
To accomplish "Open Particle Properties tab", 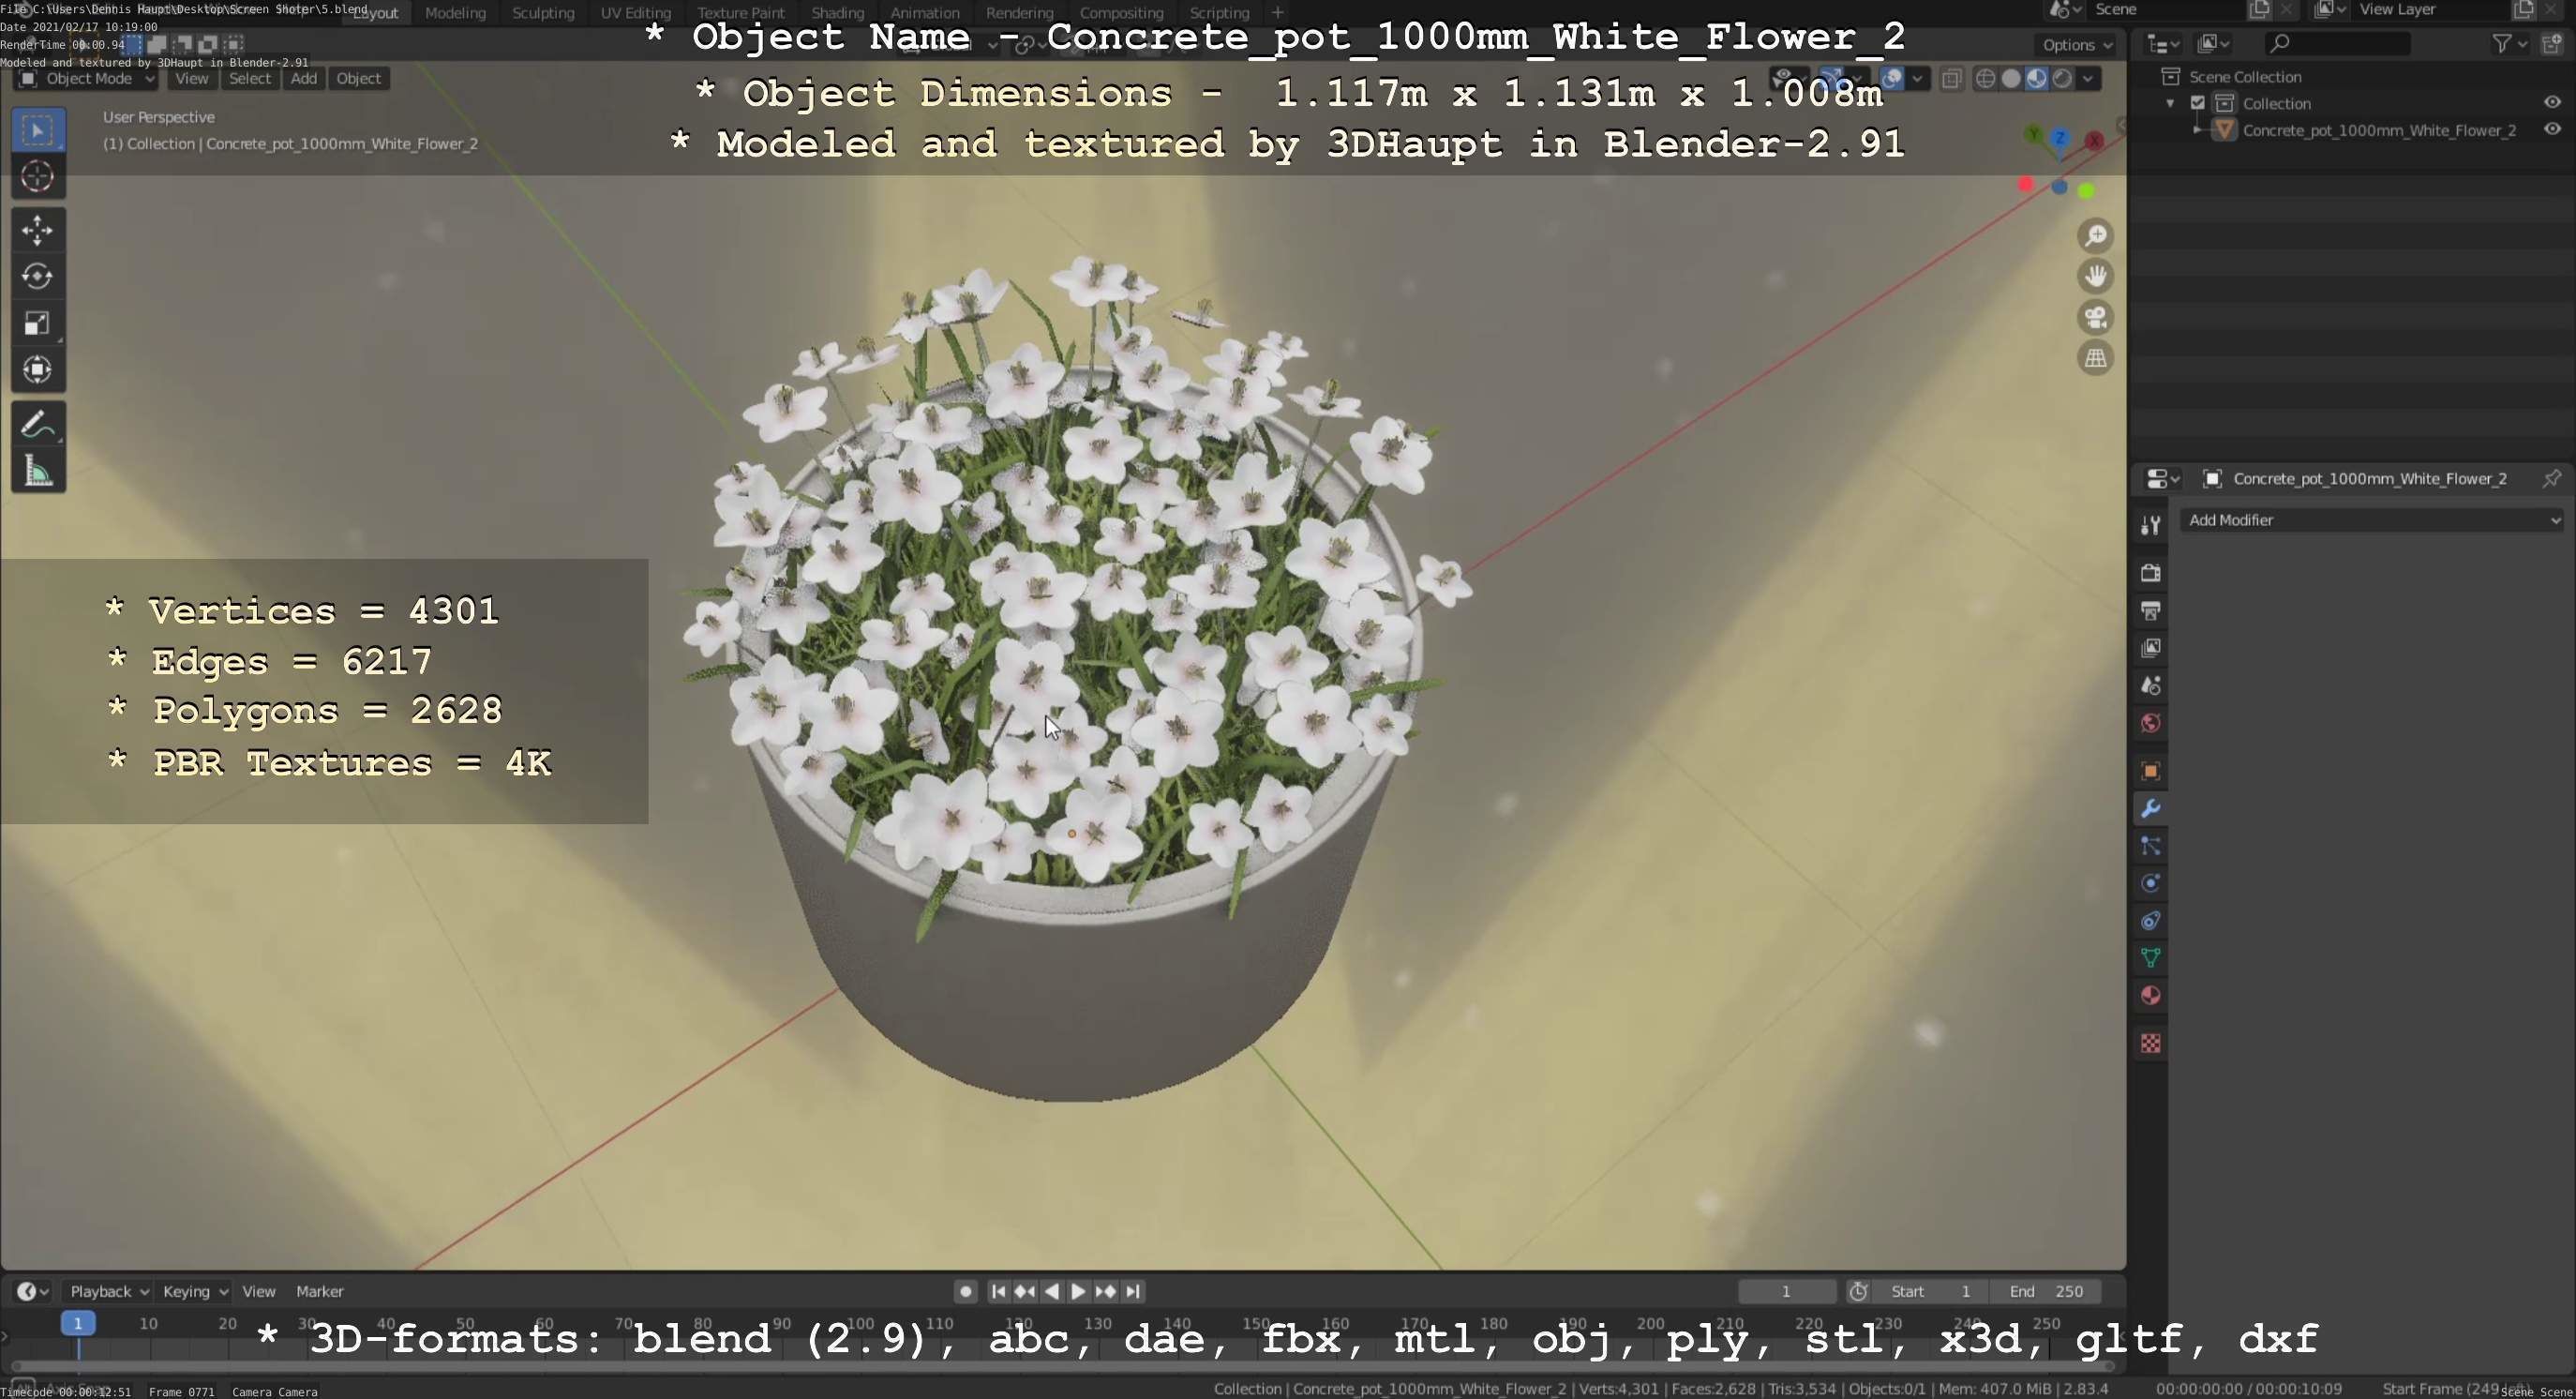I will tap(2151, 847).
